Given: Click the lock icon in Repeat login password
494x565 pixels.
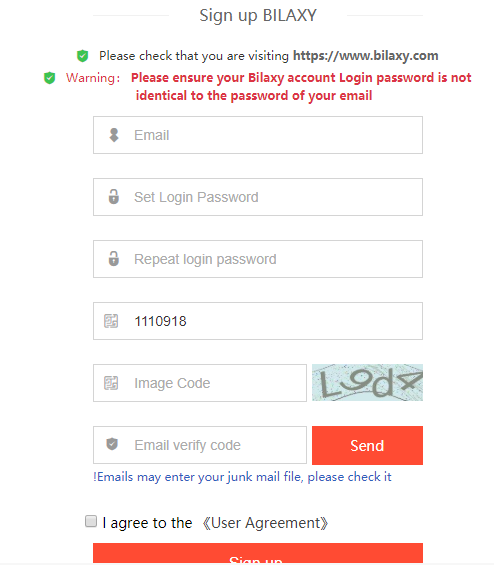Looking at the screenshot, I should click(x=114, y=259).
